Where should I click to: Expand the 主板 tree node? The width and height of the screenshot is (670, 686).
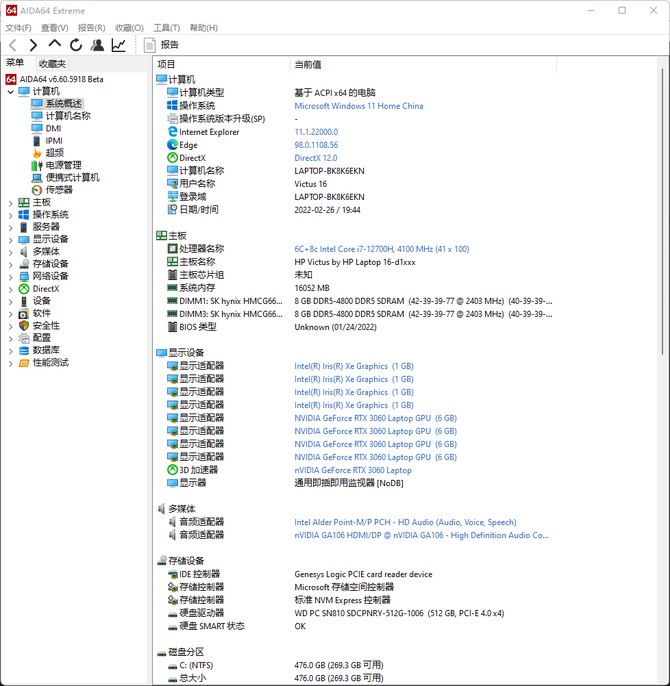(11, 202)
